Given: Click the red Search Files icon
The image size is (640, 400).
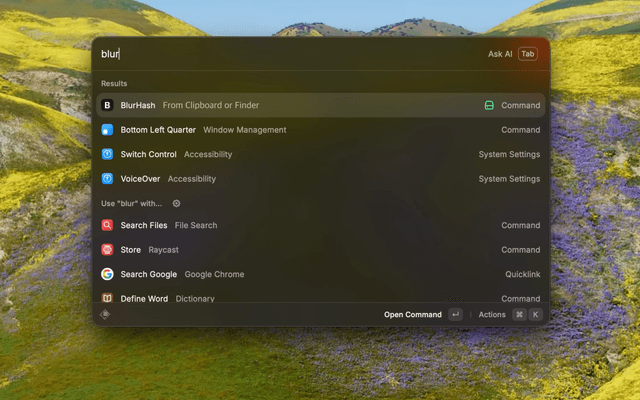Looking at the screenshot, I should pyautogui.click(x=108, y=225).
